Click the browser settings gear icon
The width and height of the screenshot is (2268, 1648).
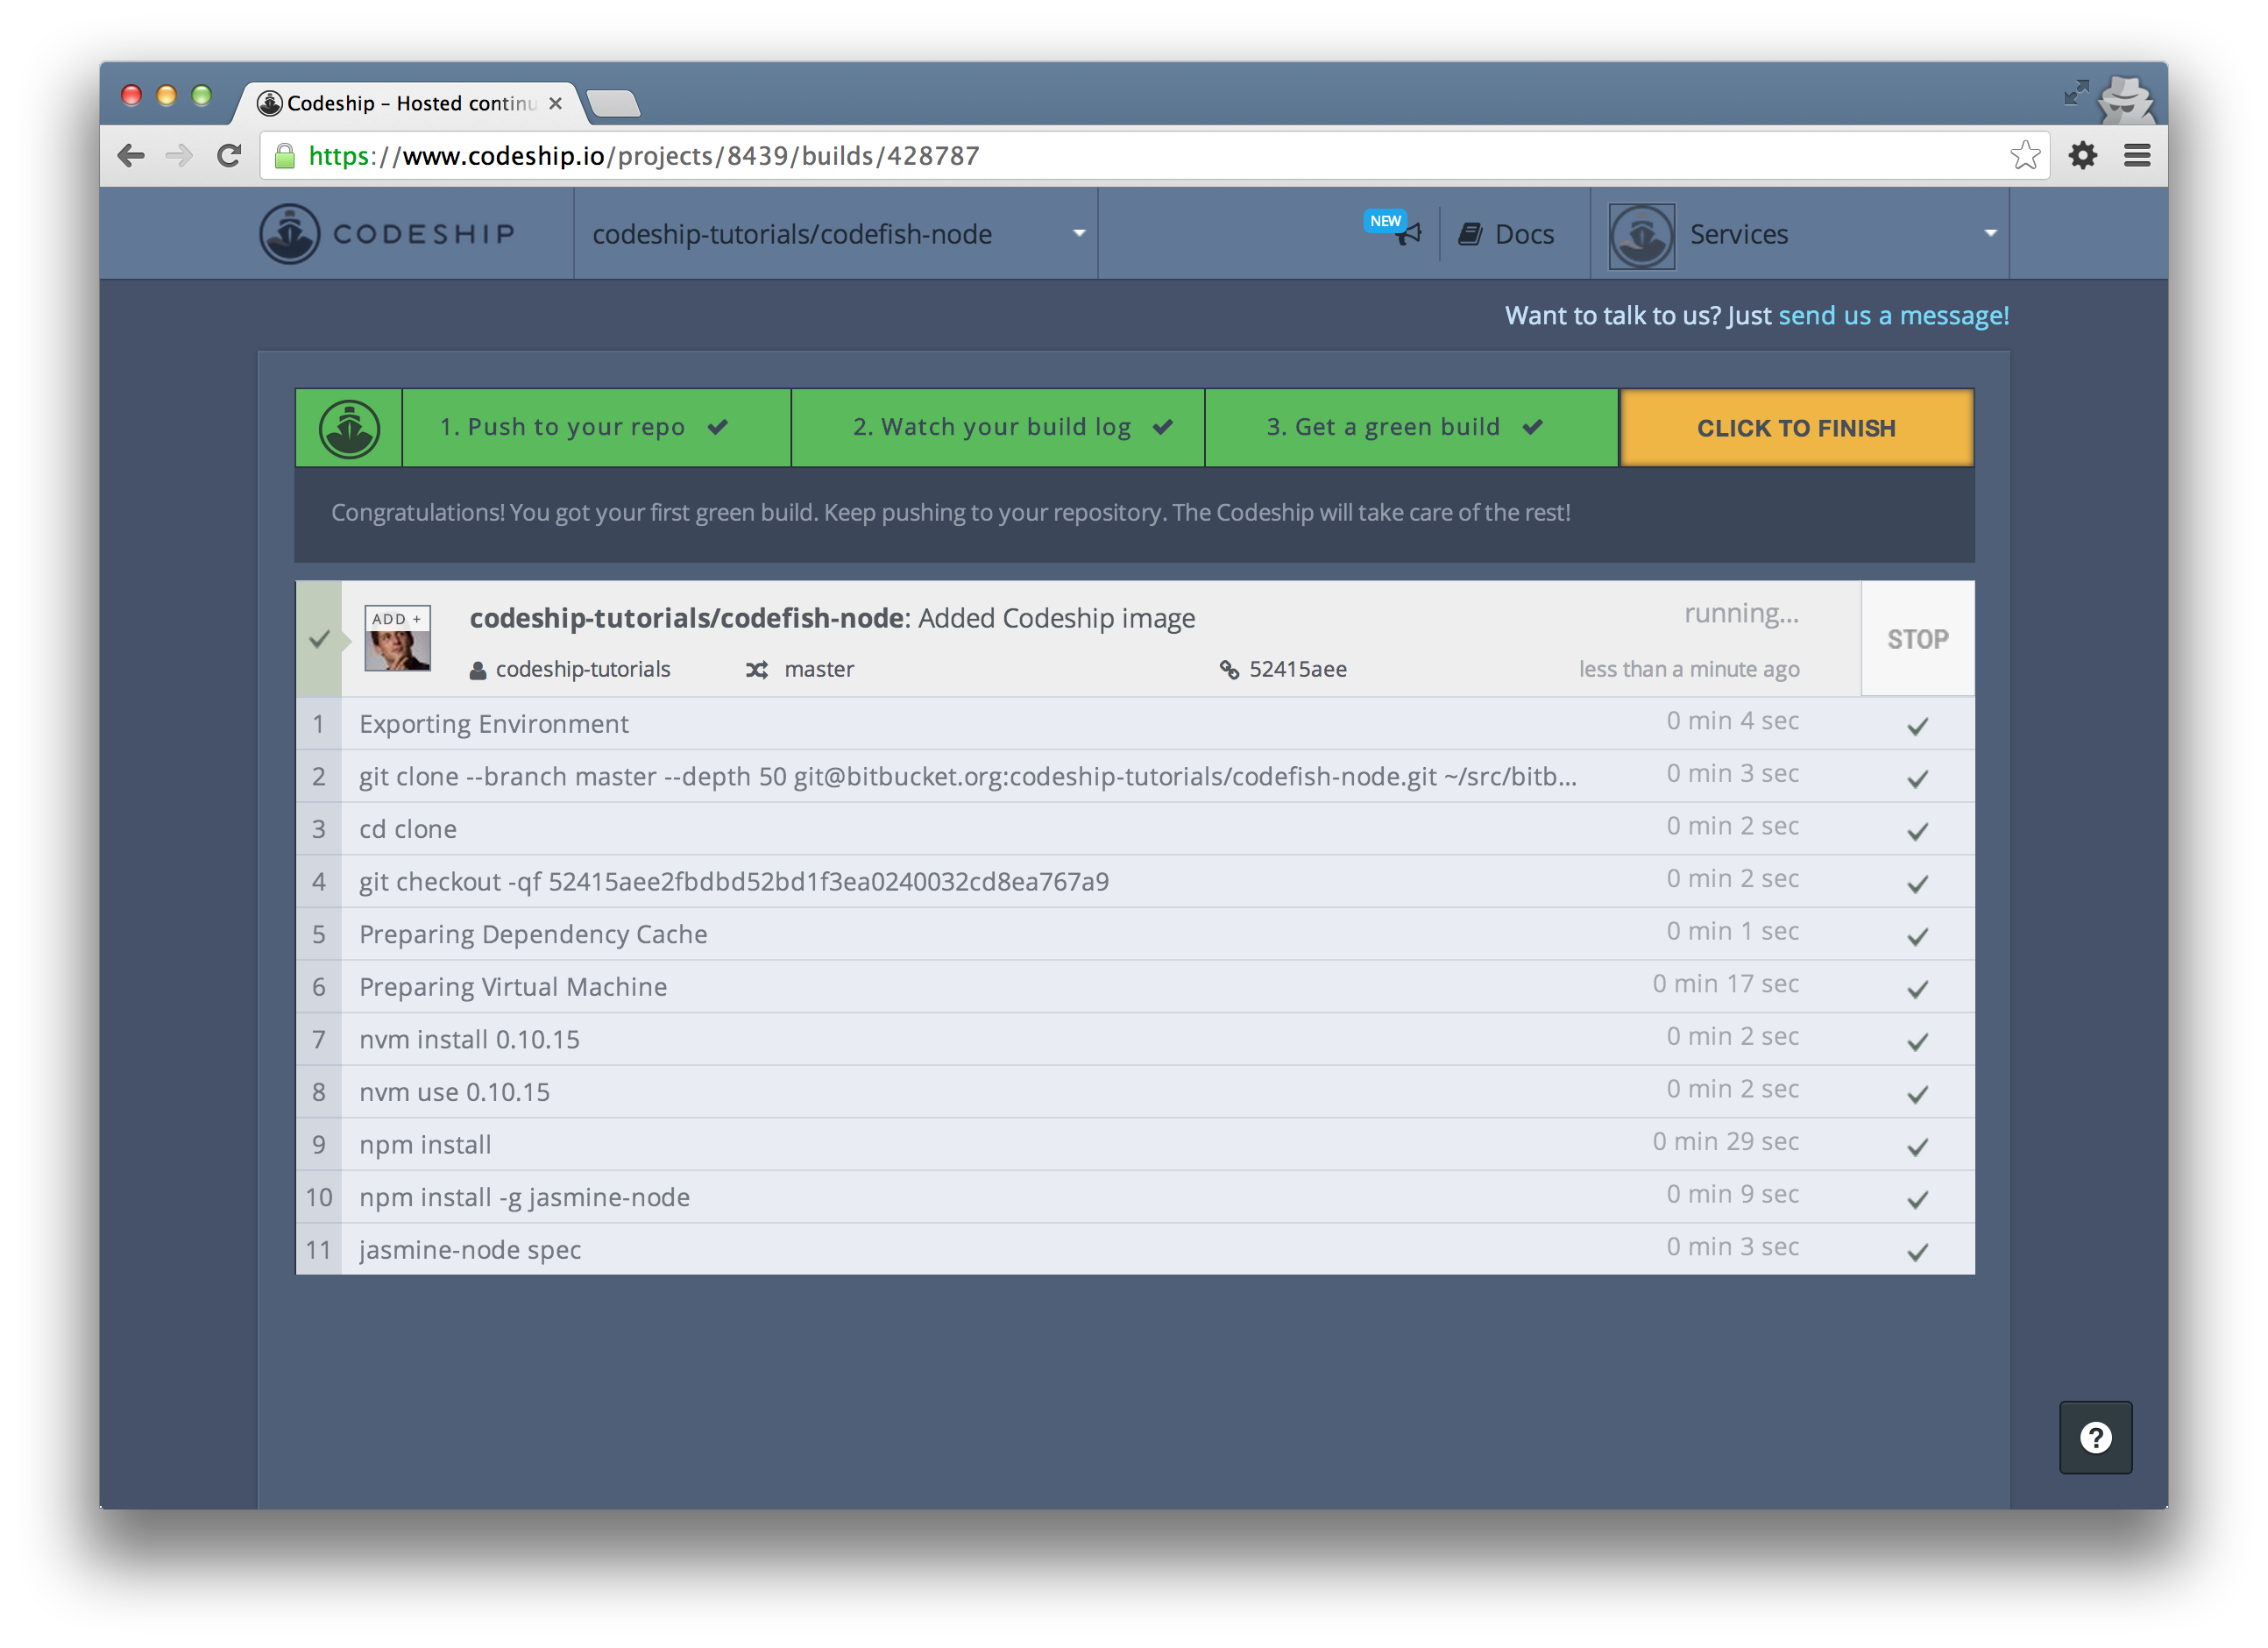coord(2083,156)
